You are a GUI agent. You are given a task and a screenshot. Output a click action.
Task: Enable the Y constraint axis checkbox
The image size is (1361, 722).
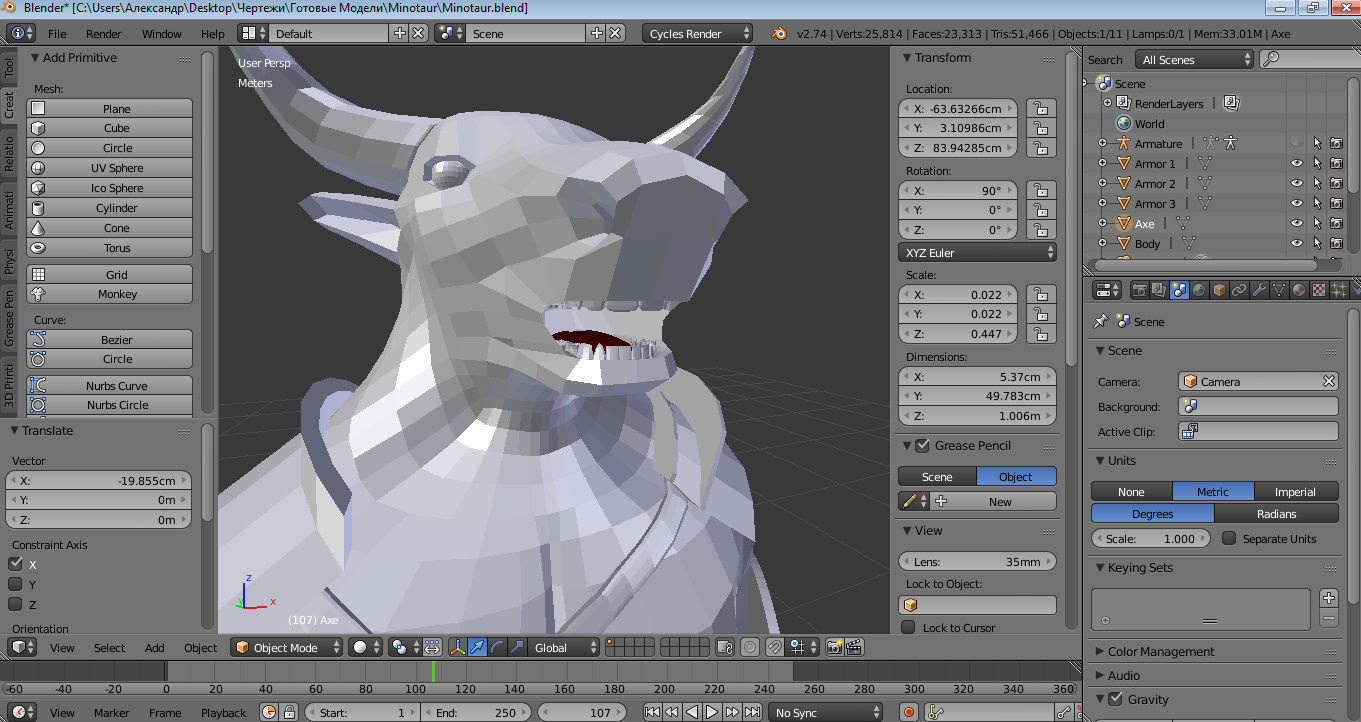click(x=14, y=584)
